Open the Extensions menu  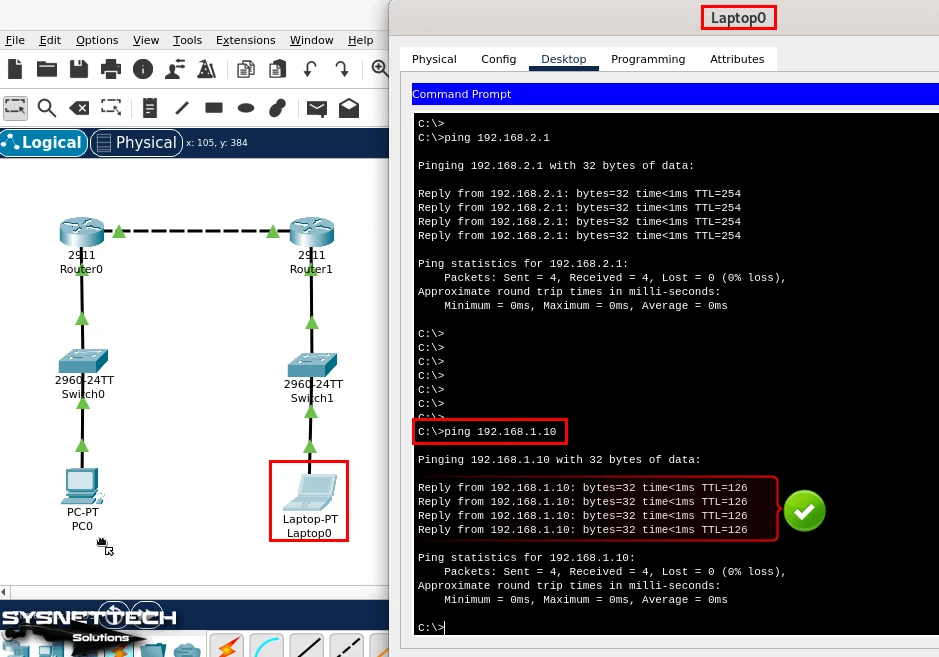(245, 40)
